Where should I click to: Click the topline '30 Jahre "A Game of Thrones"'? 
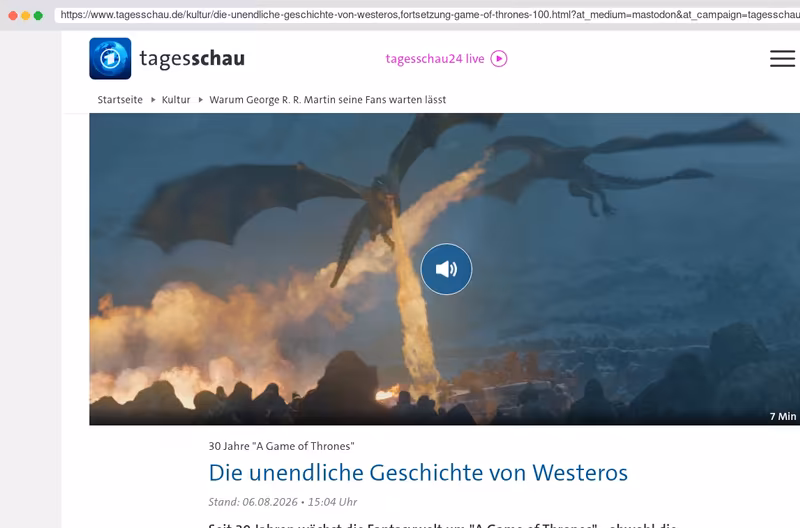[x=281, y=446]
